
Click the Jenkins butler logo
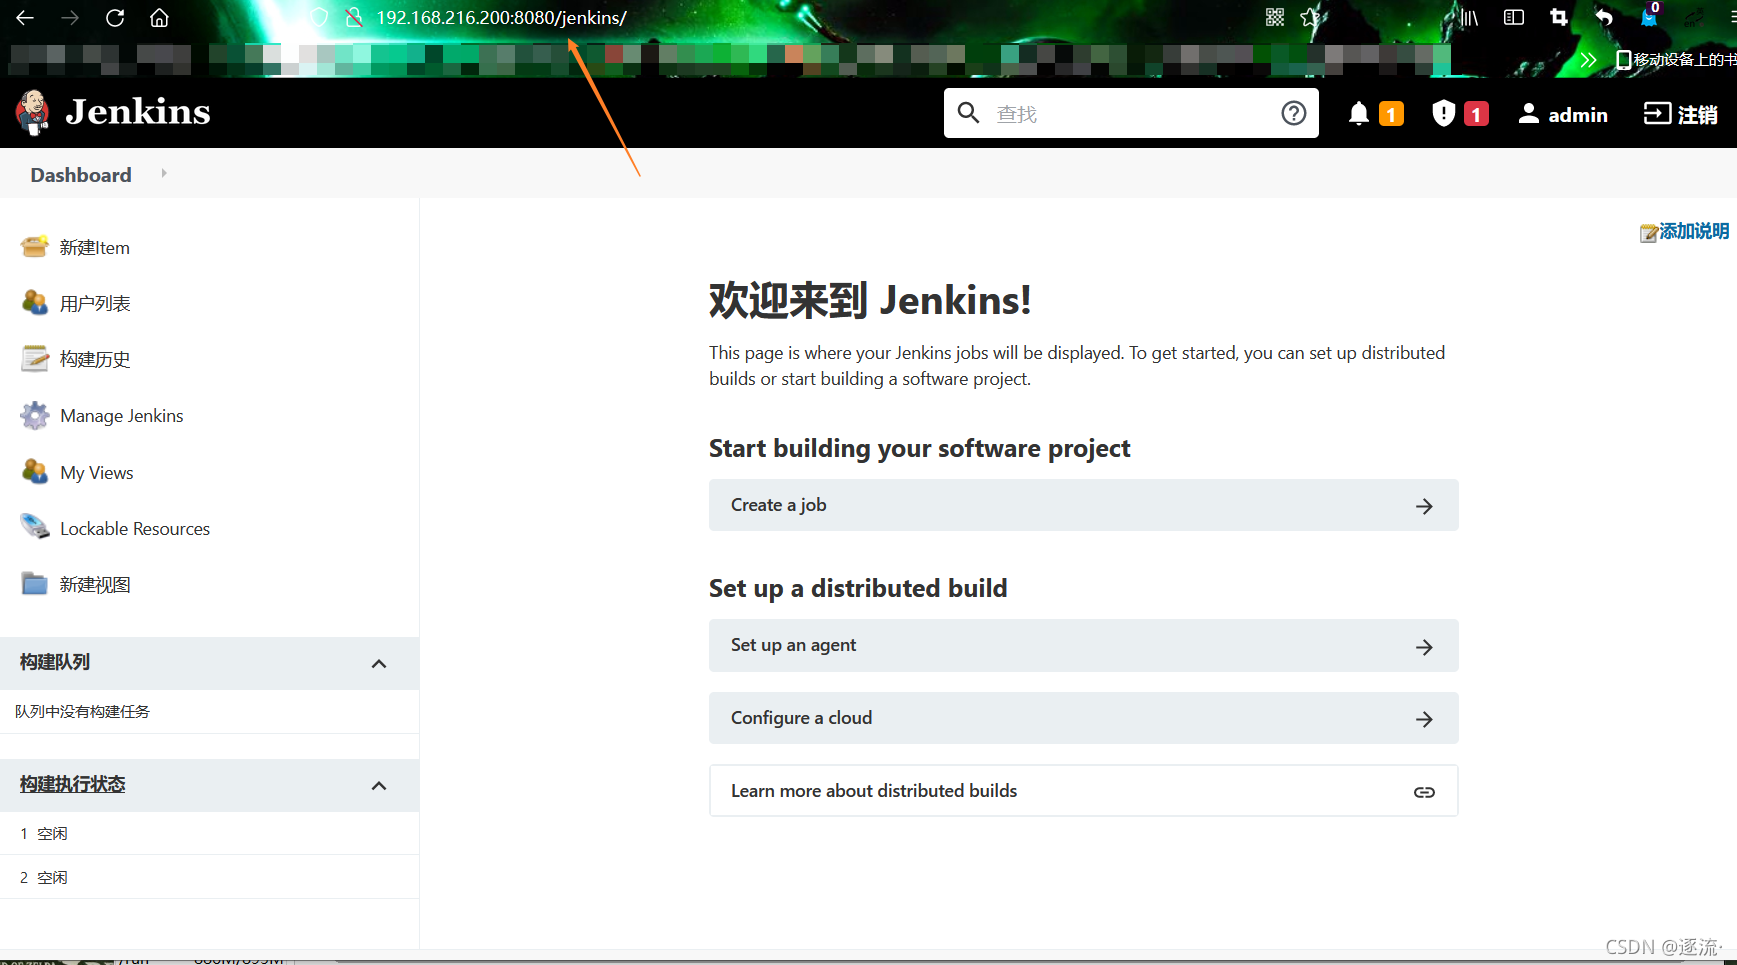pyautogui.click(x=33, y=112)
